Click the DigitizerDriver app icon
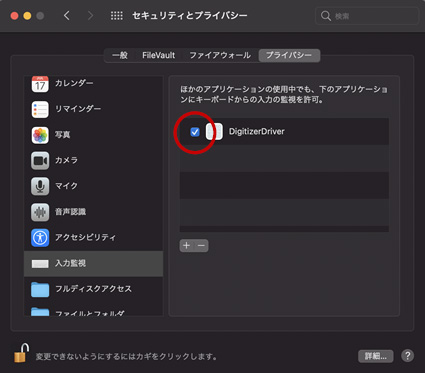This screenshot has width=425, height=373. tap(214, 131)
